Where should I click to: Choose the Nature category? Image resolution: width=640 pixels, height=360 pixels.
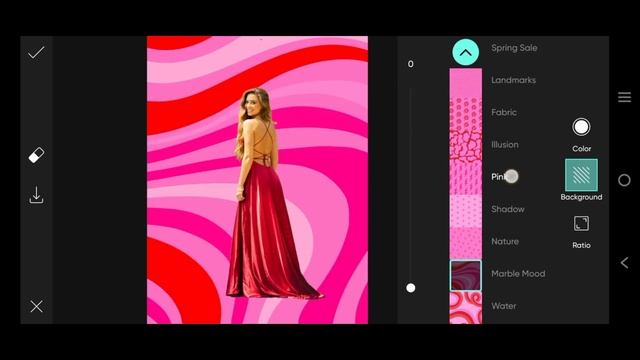pyautogui.click(x=505, y=241)
